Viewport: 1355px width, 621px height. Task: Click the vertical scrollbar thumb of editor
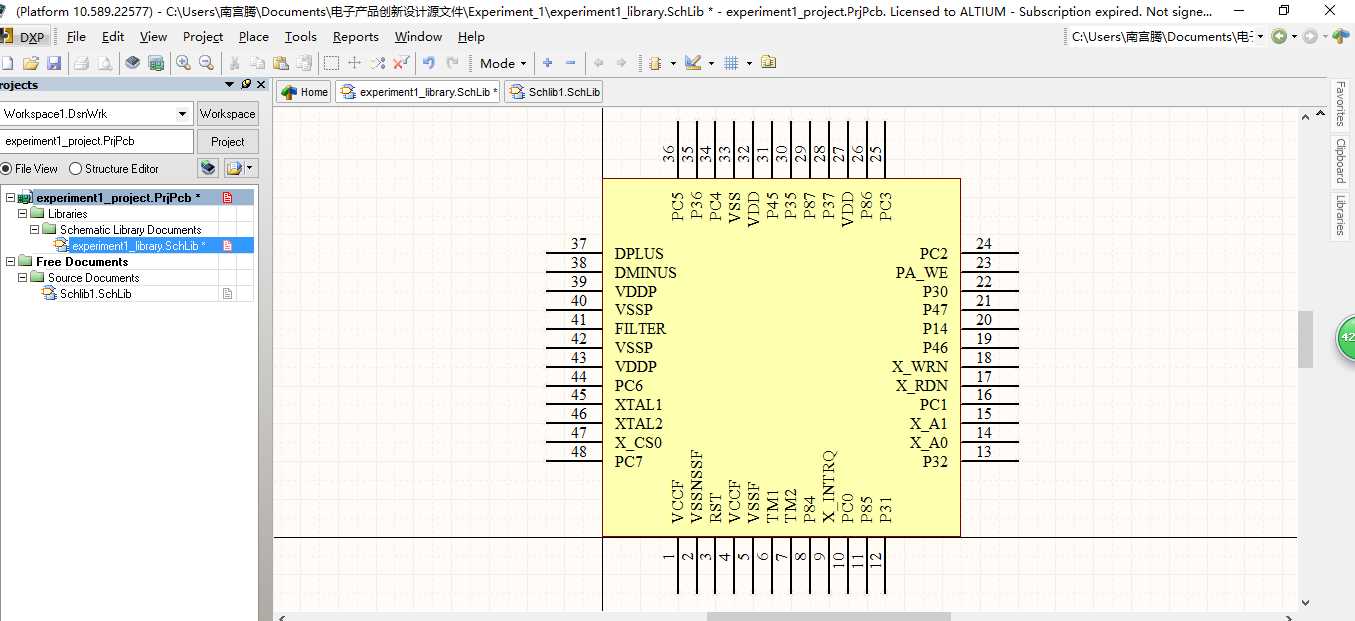[1305, 339]
